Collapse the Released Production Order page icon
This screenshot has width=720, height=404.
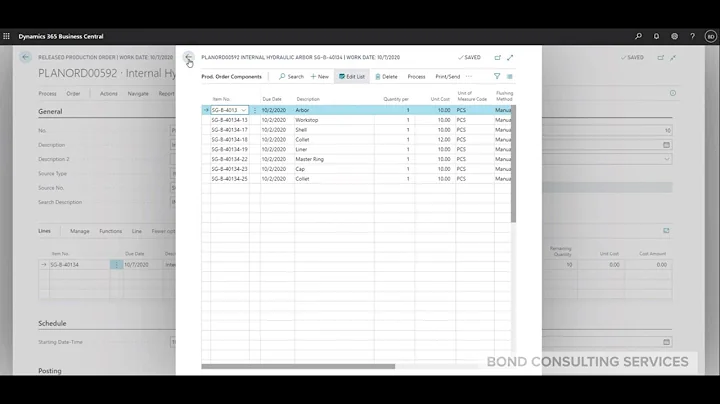pos(673,57)
